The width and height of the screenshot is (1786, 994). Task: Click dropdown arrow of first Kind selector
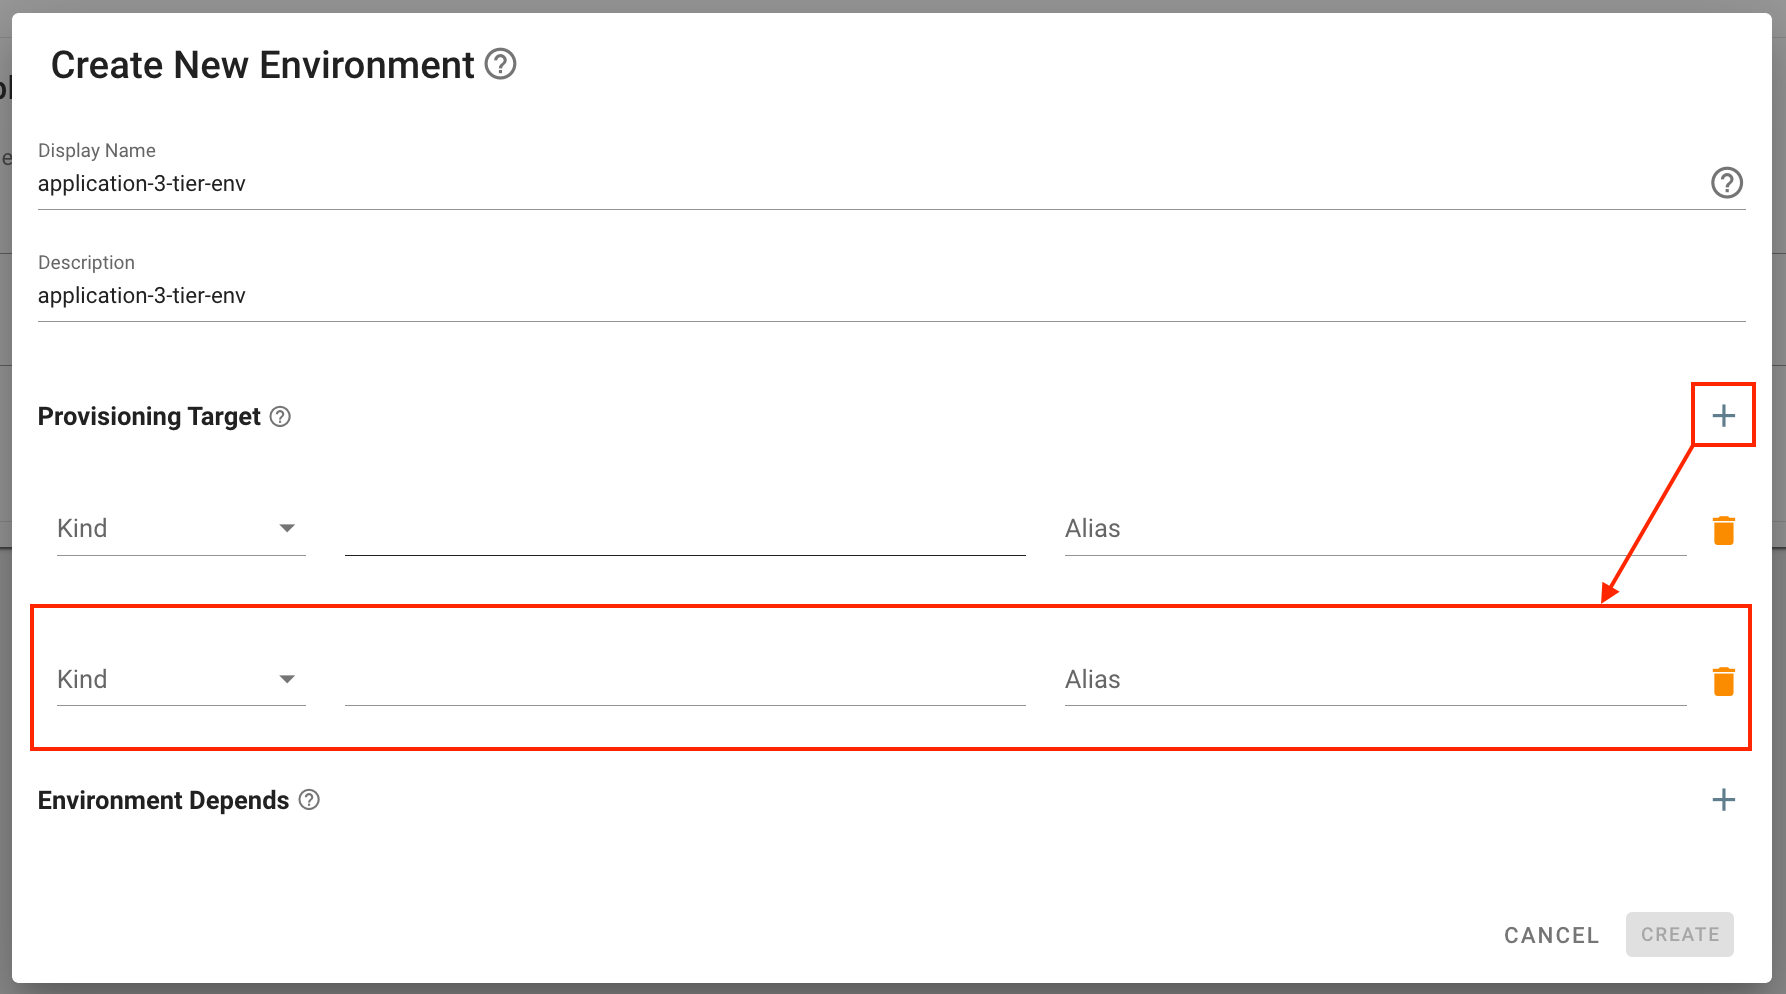coord(287,529)
